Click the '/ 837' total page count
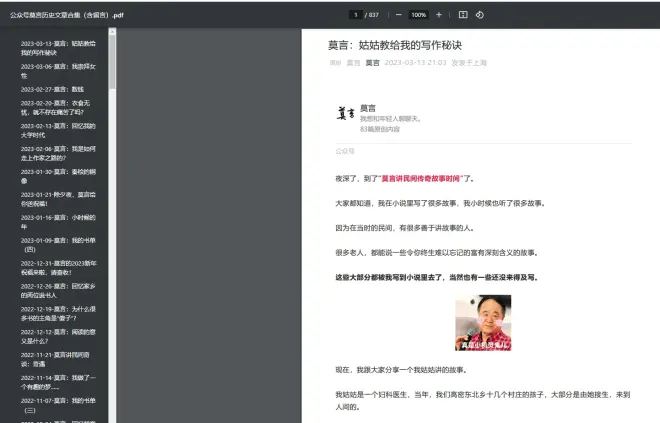Viewport: 660px width, 423px height. click(x=372, y=15)
